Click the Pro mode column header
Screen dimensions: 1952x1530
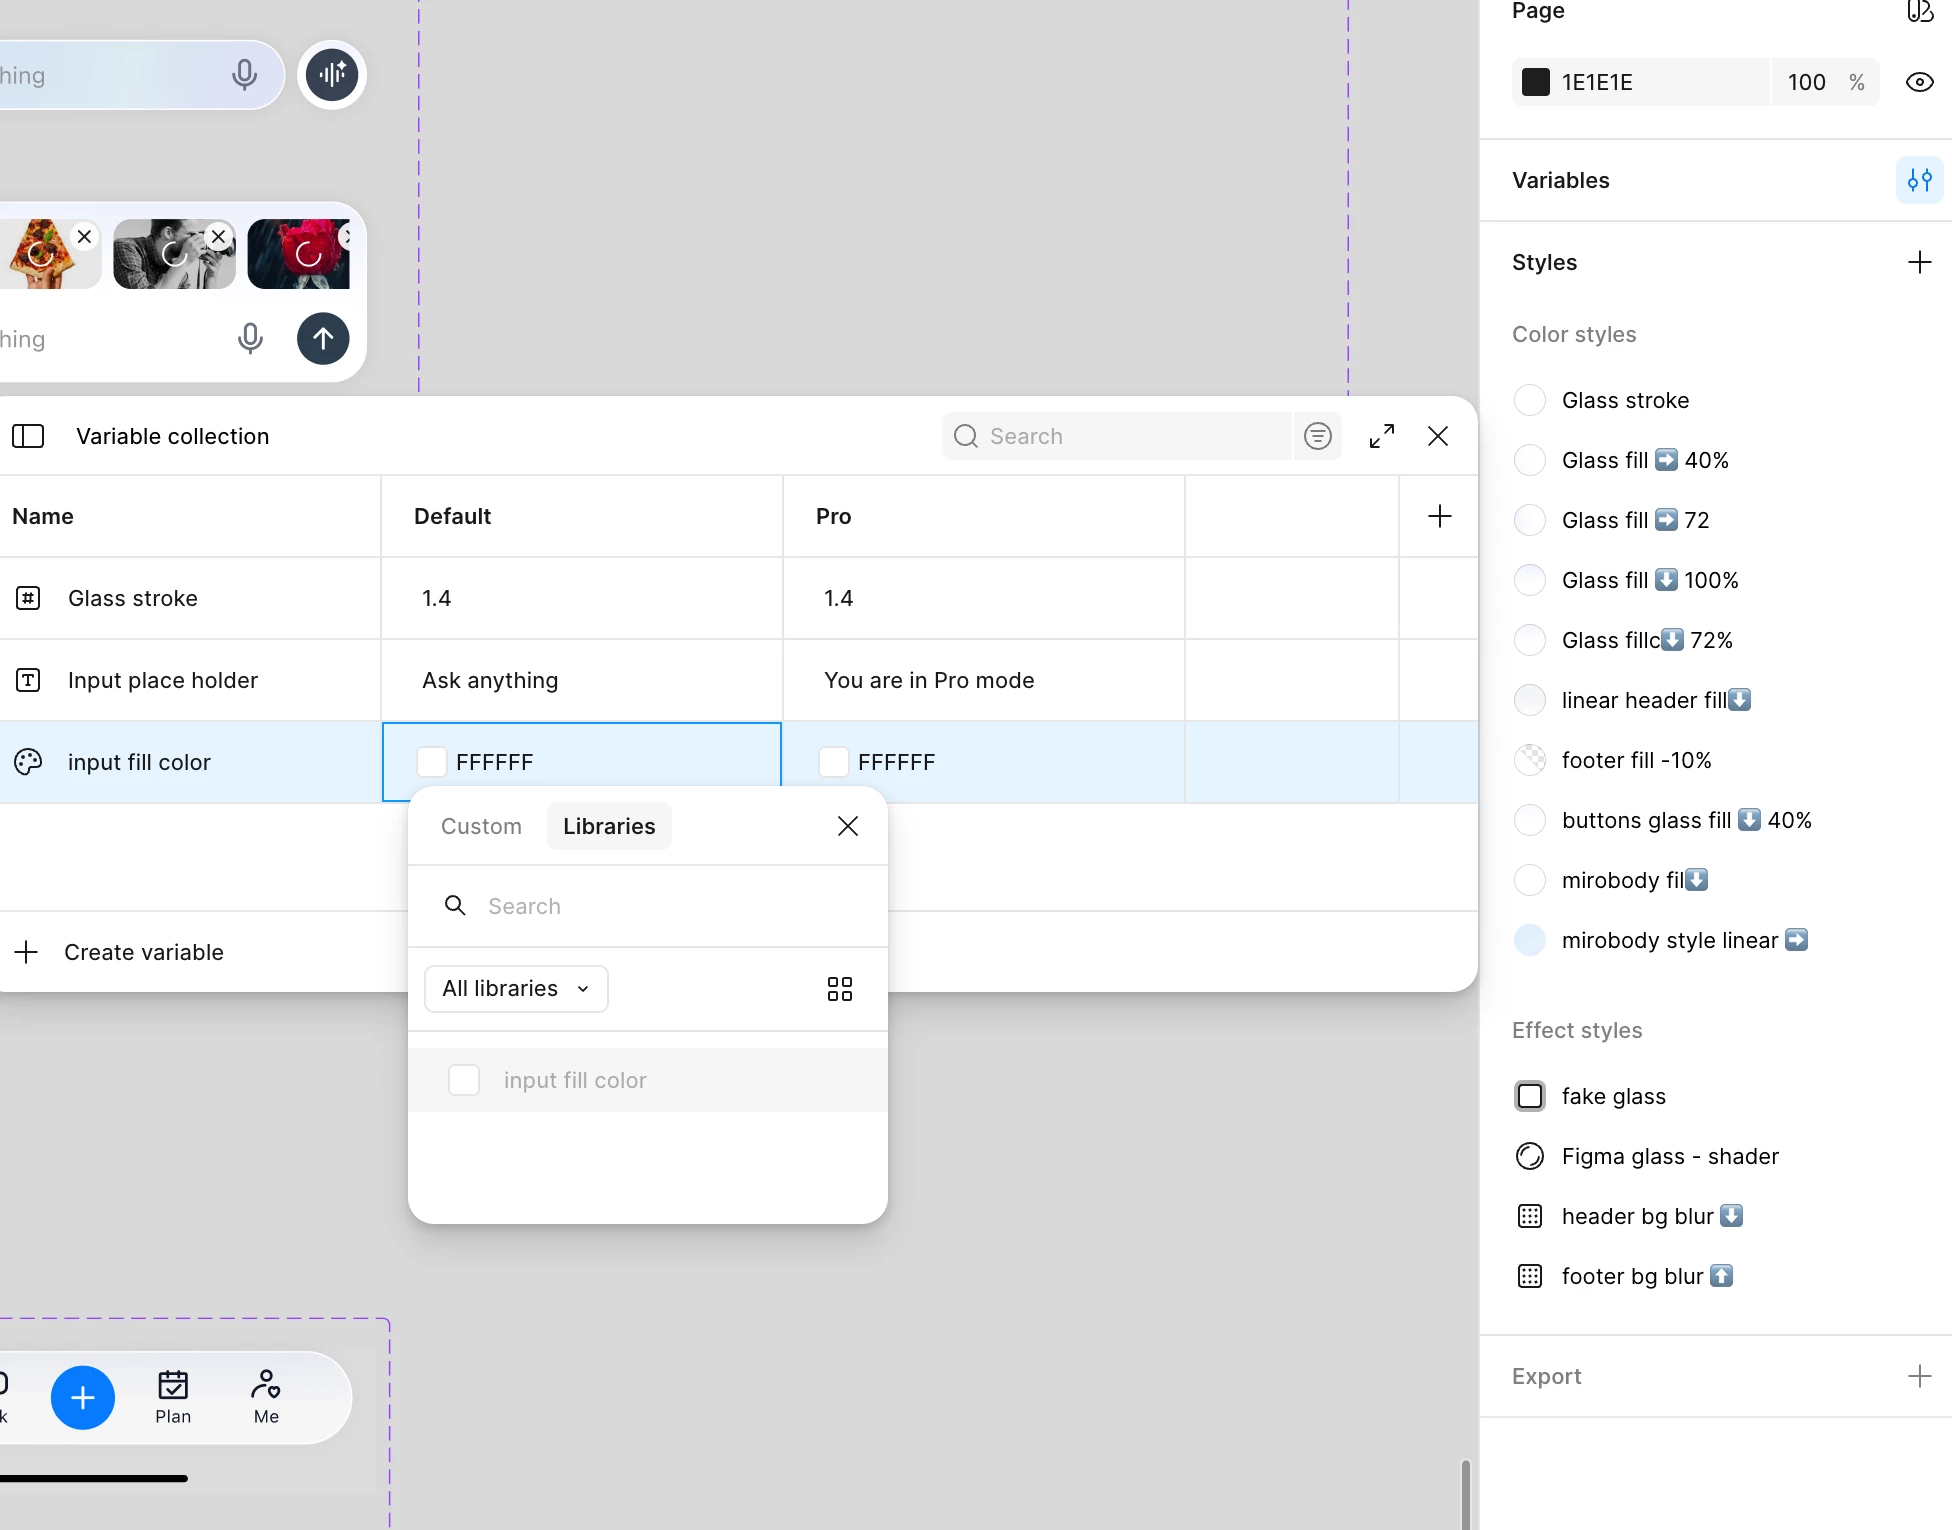tap(833, 516)
